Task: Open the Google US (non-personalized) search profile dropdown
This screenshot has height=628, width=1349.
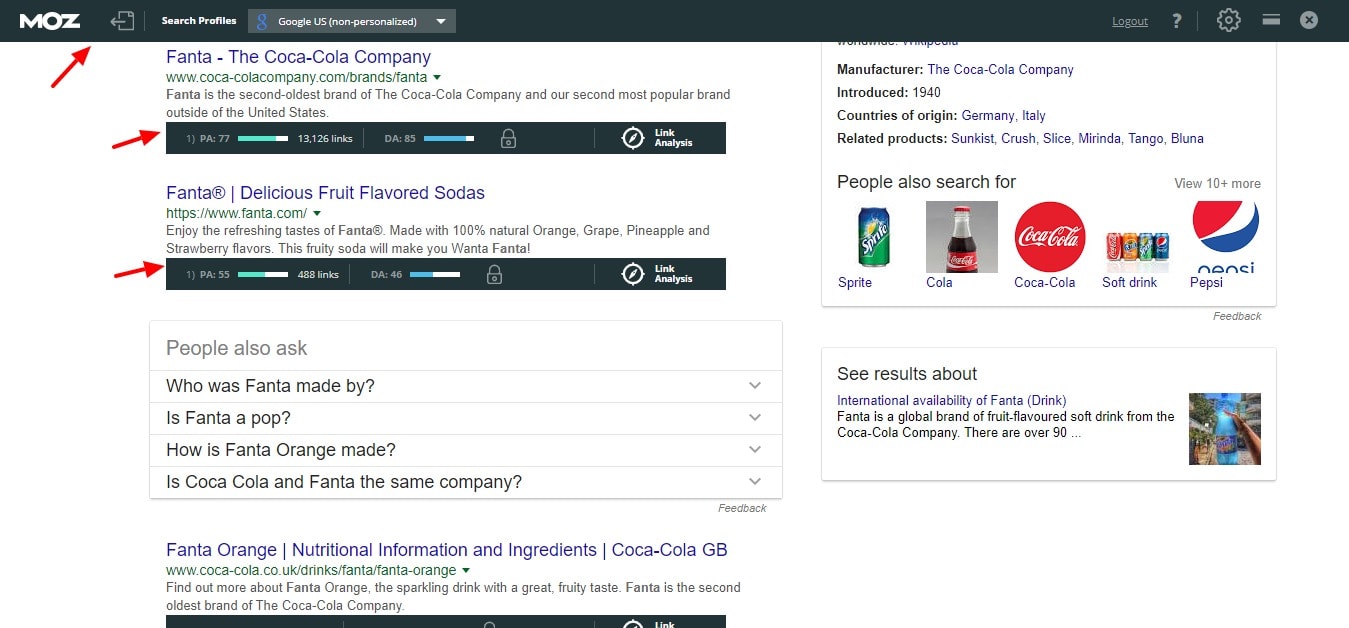Action: 352,21
